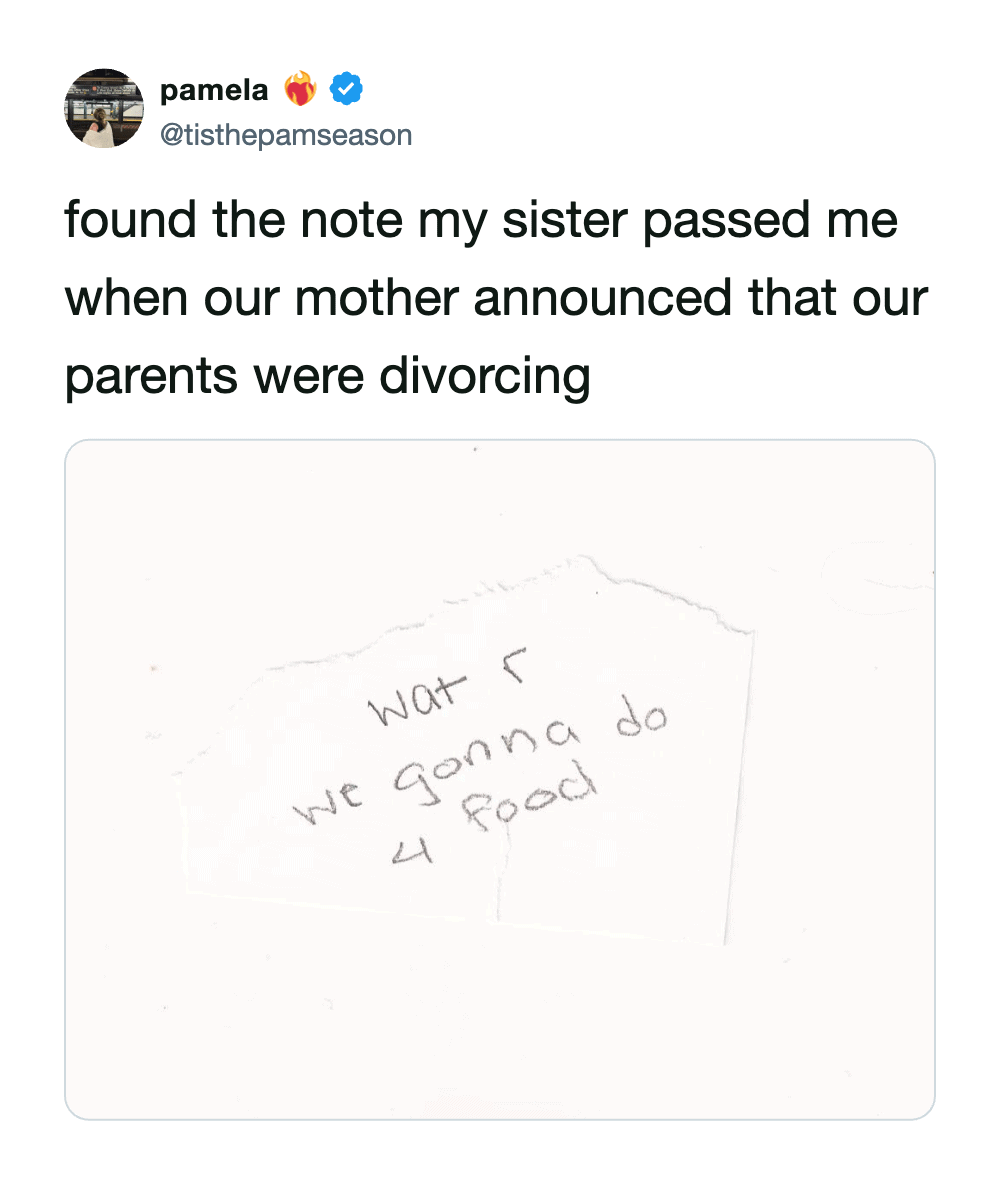Open the display name "pamela"
The height and width of the screenshot is (1186, 1000).
pos(214,90)
